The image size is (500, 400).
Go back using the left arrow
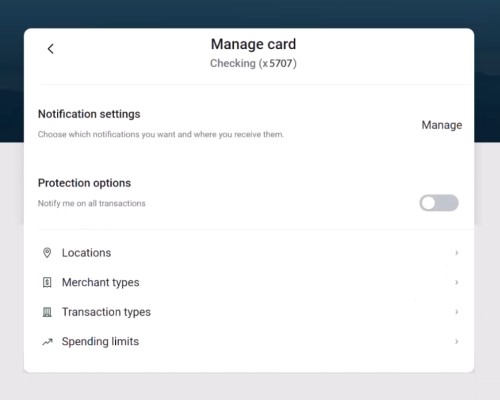pos(51,49)
